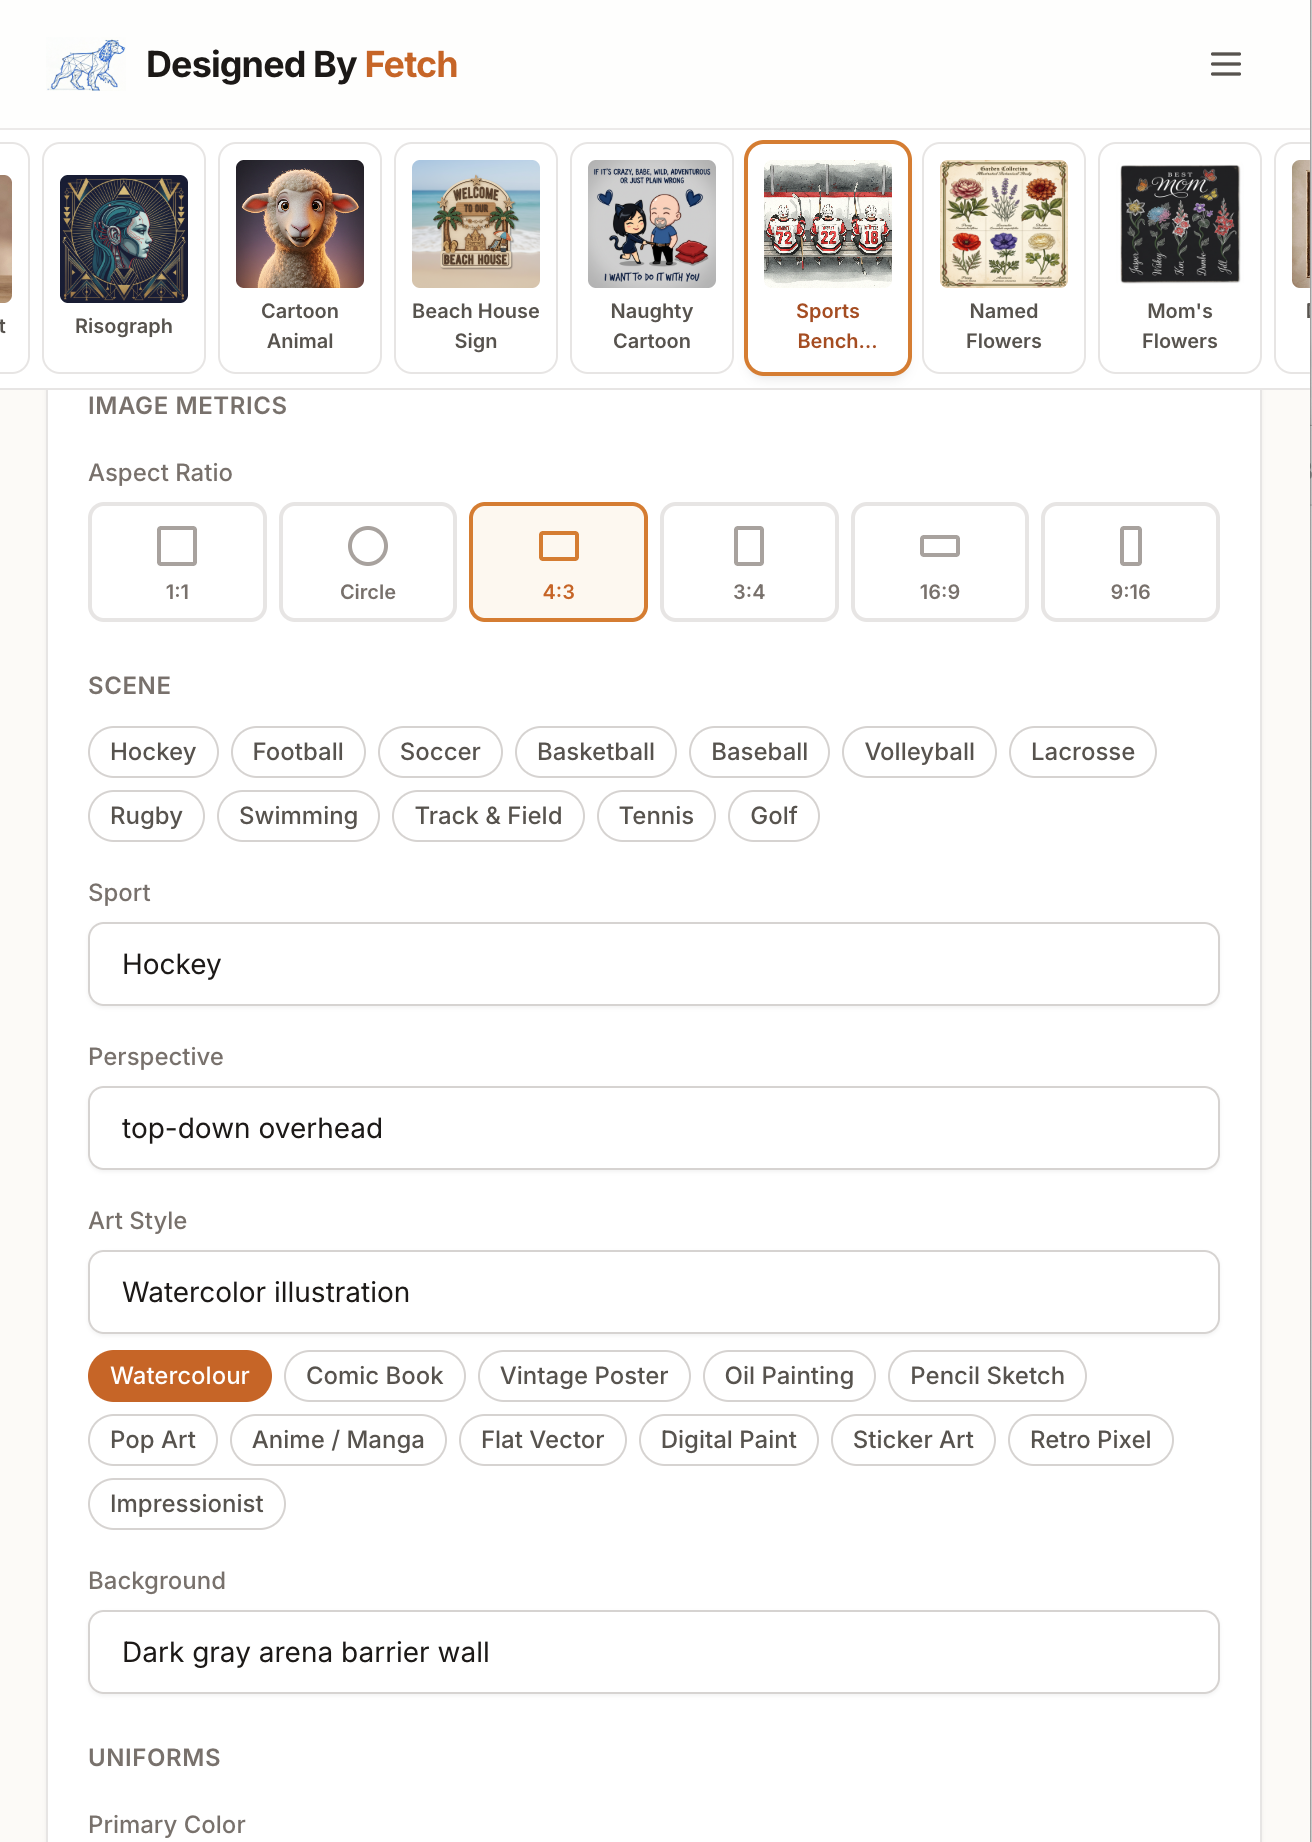Viewport: 1312px width, 1842px height.
Task: Choose Rugby from scene chips
Action: (146, 816)
